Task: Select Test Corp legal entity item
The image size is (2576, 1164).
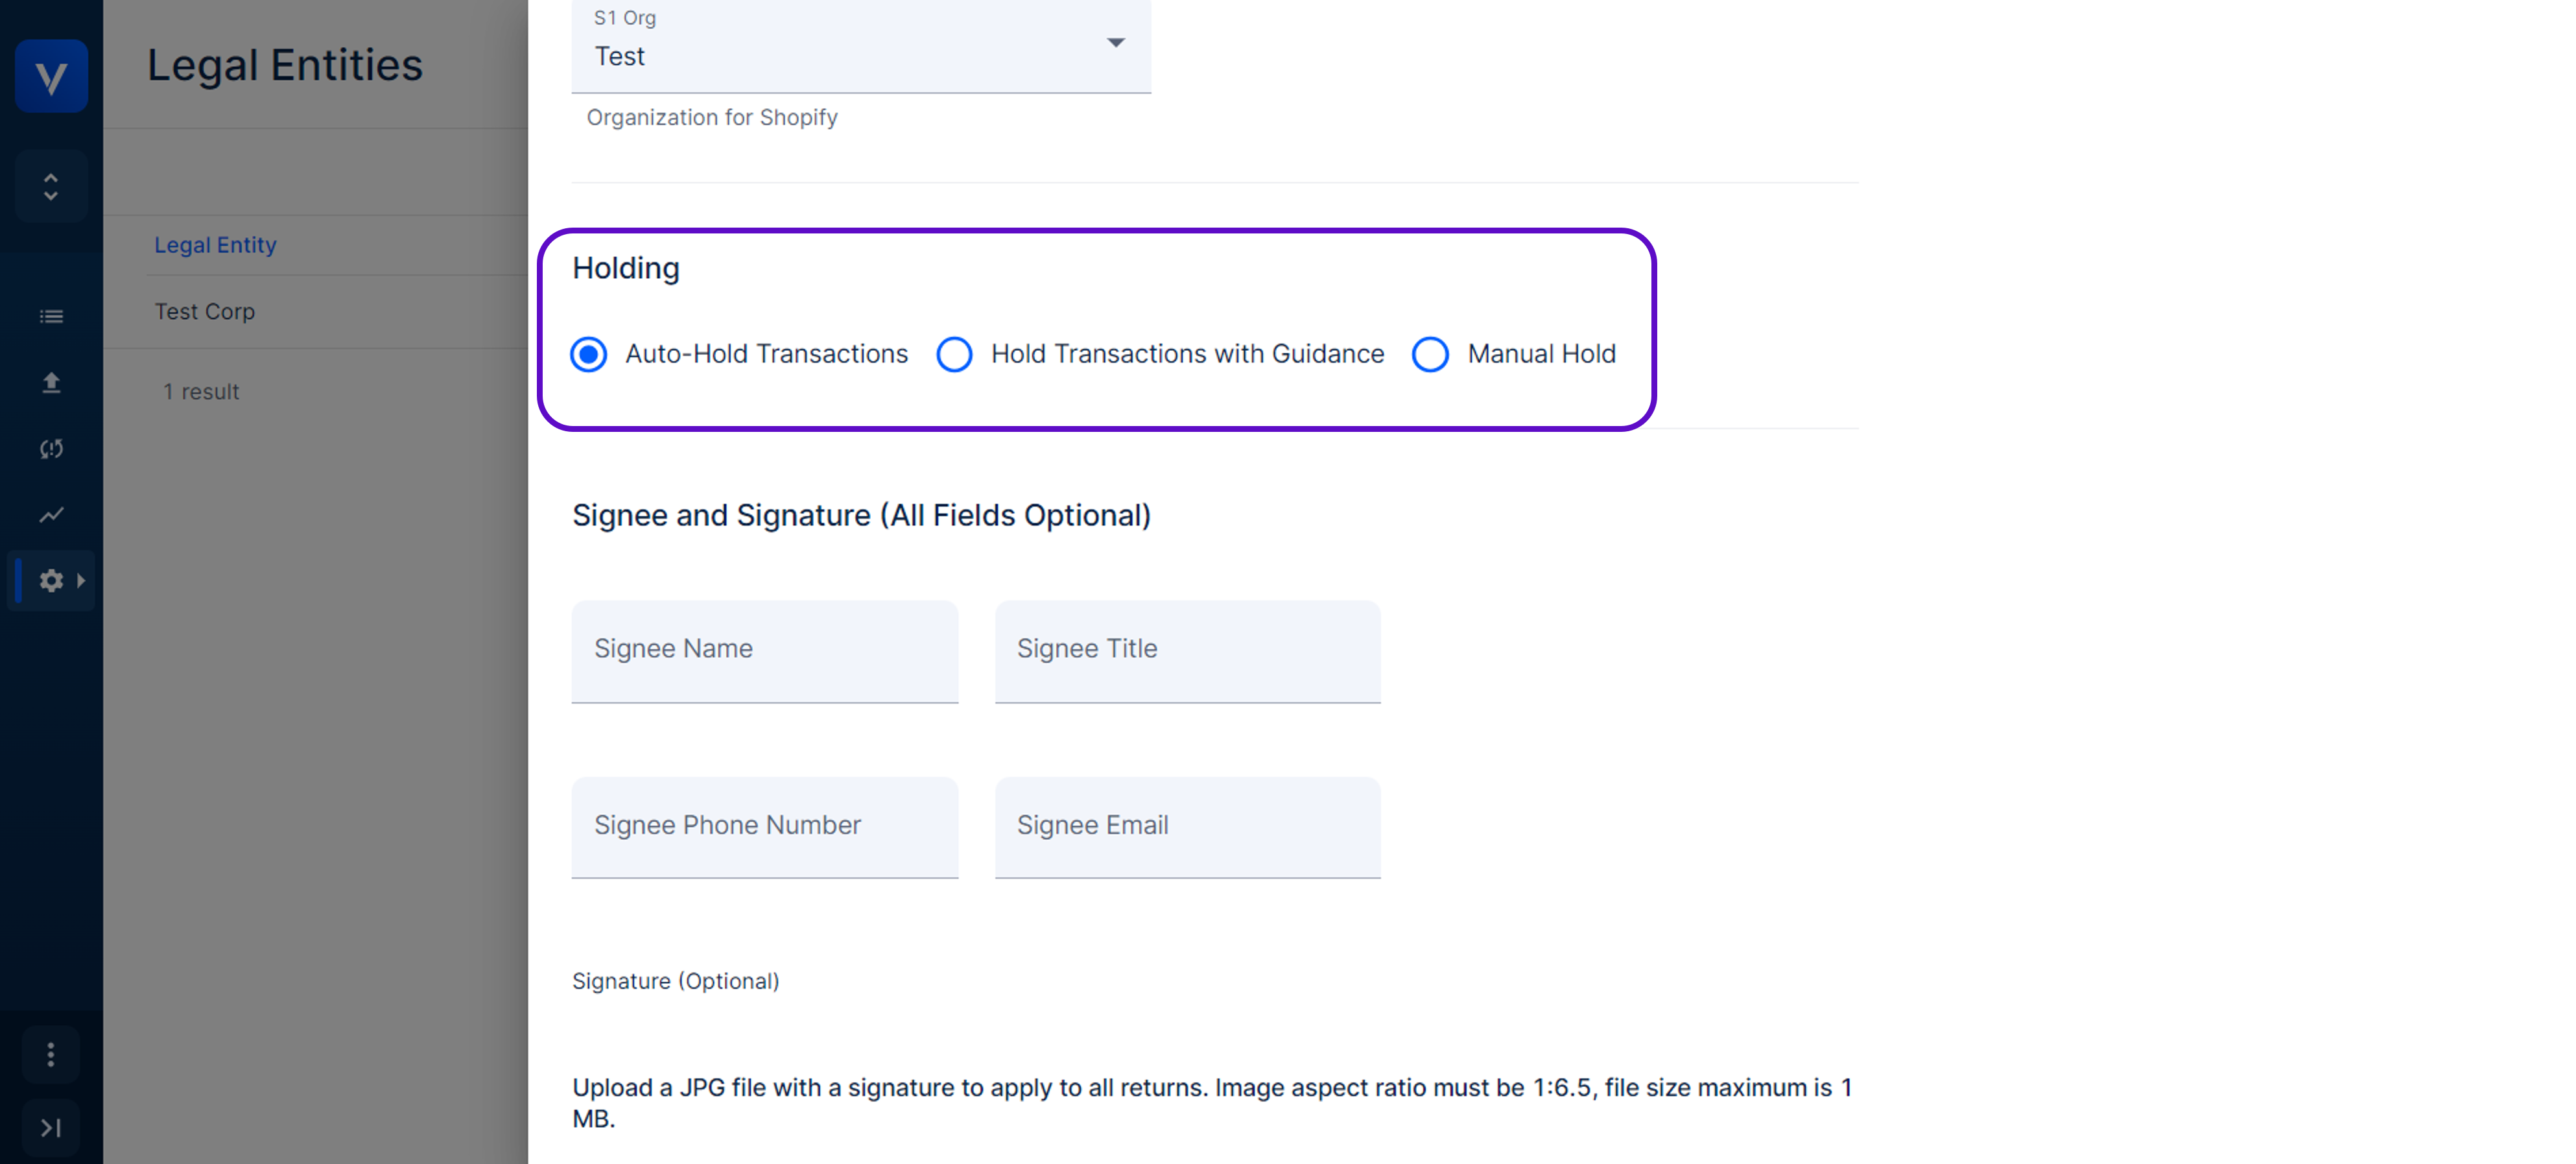Action: click(204, 311)
